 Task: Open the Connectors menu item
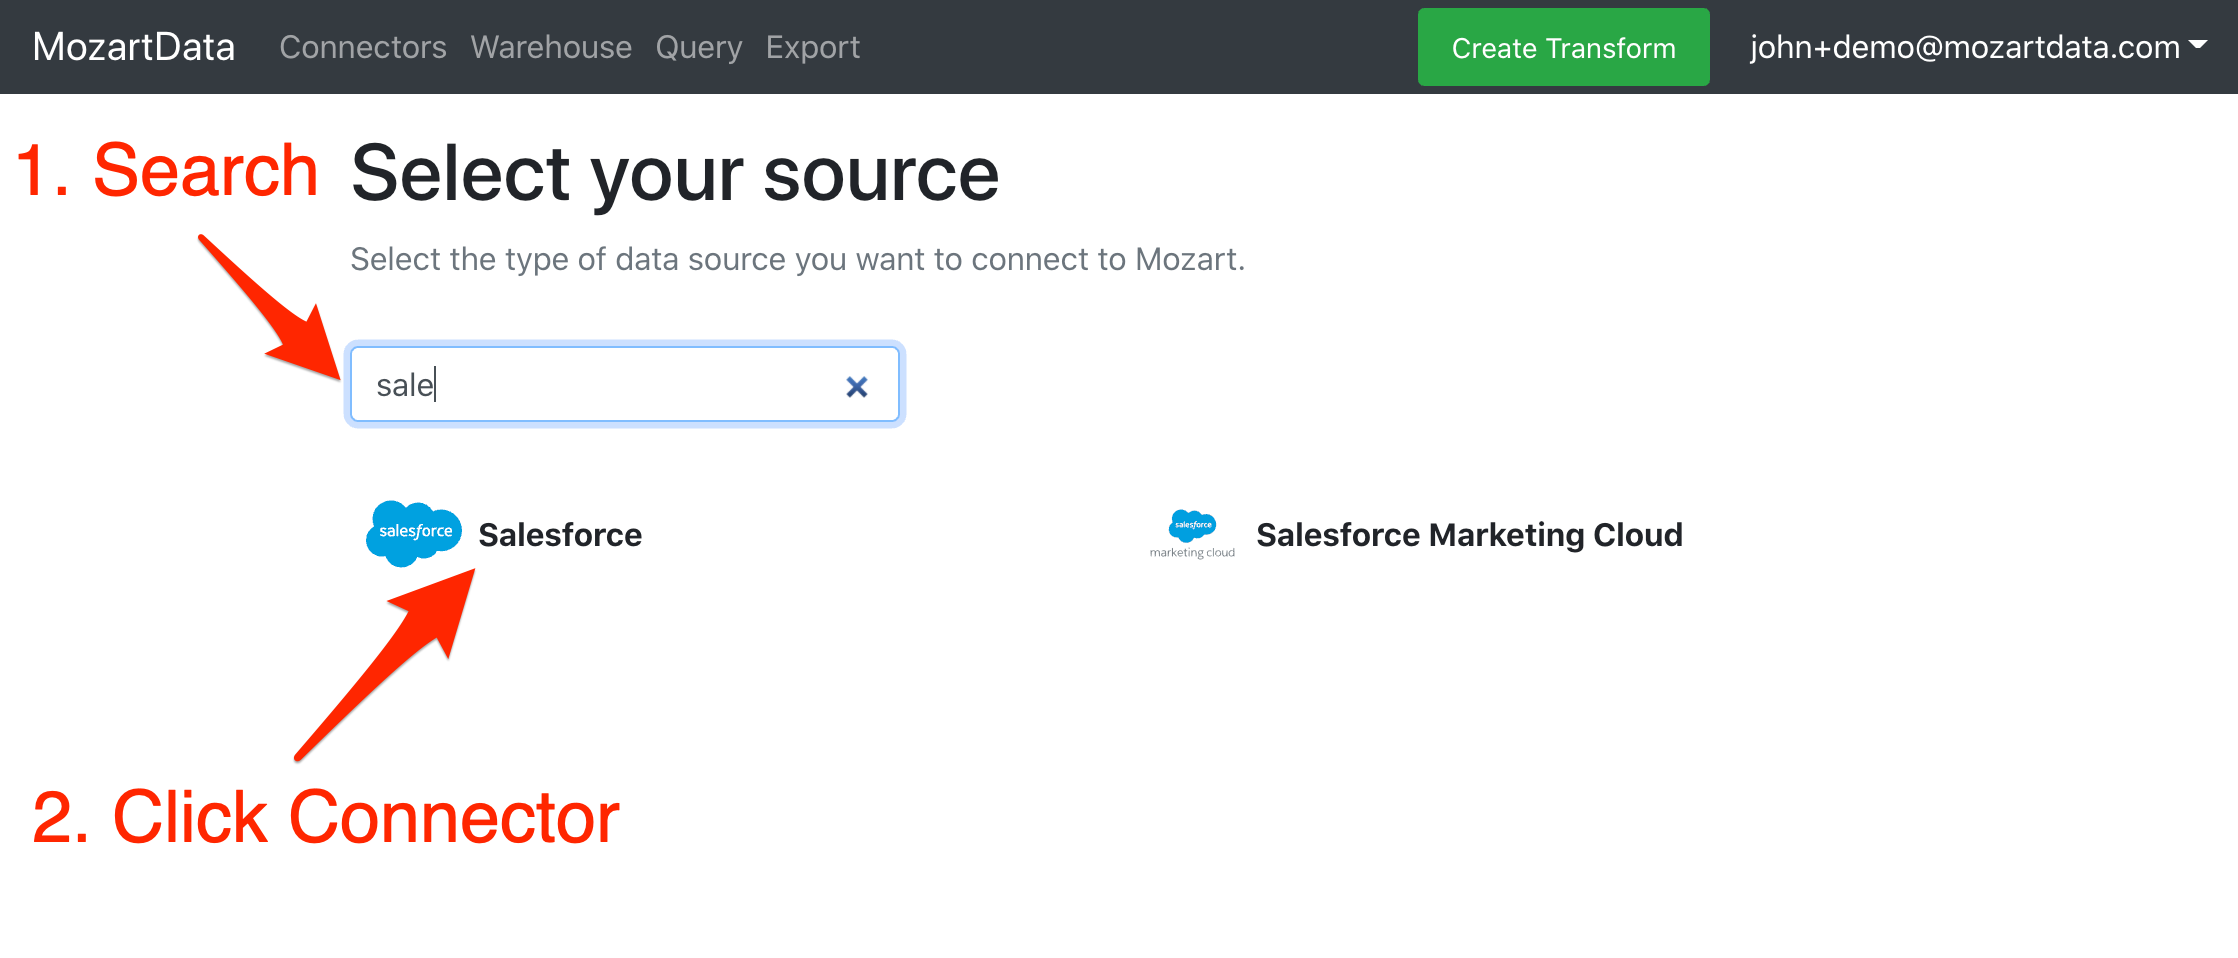[x=363, y=47]
